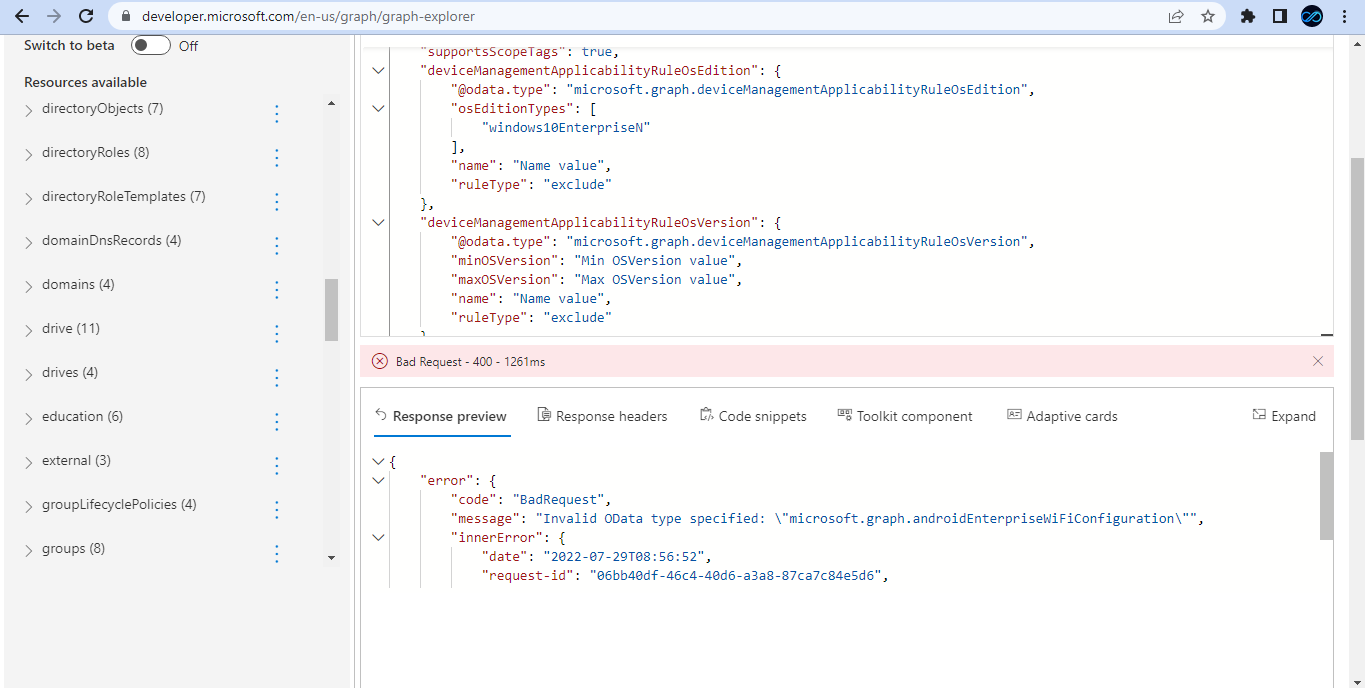The width and height of the screenshot is (1365, 688).
Task: Click the Bad Request error icon
Action: point(380,361)
